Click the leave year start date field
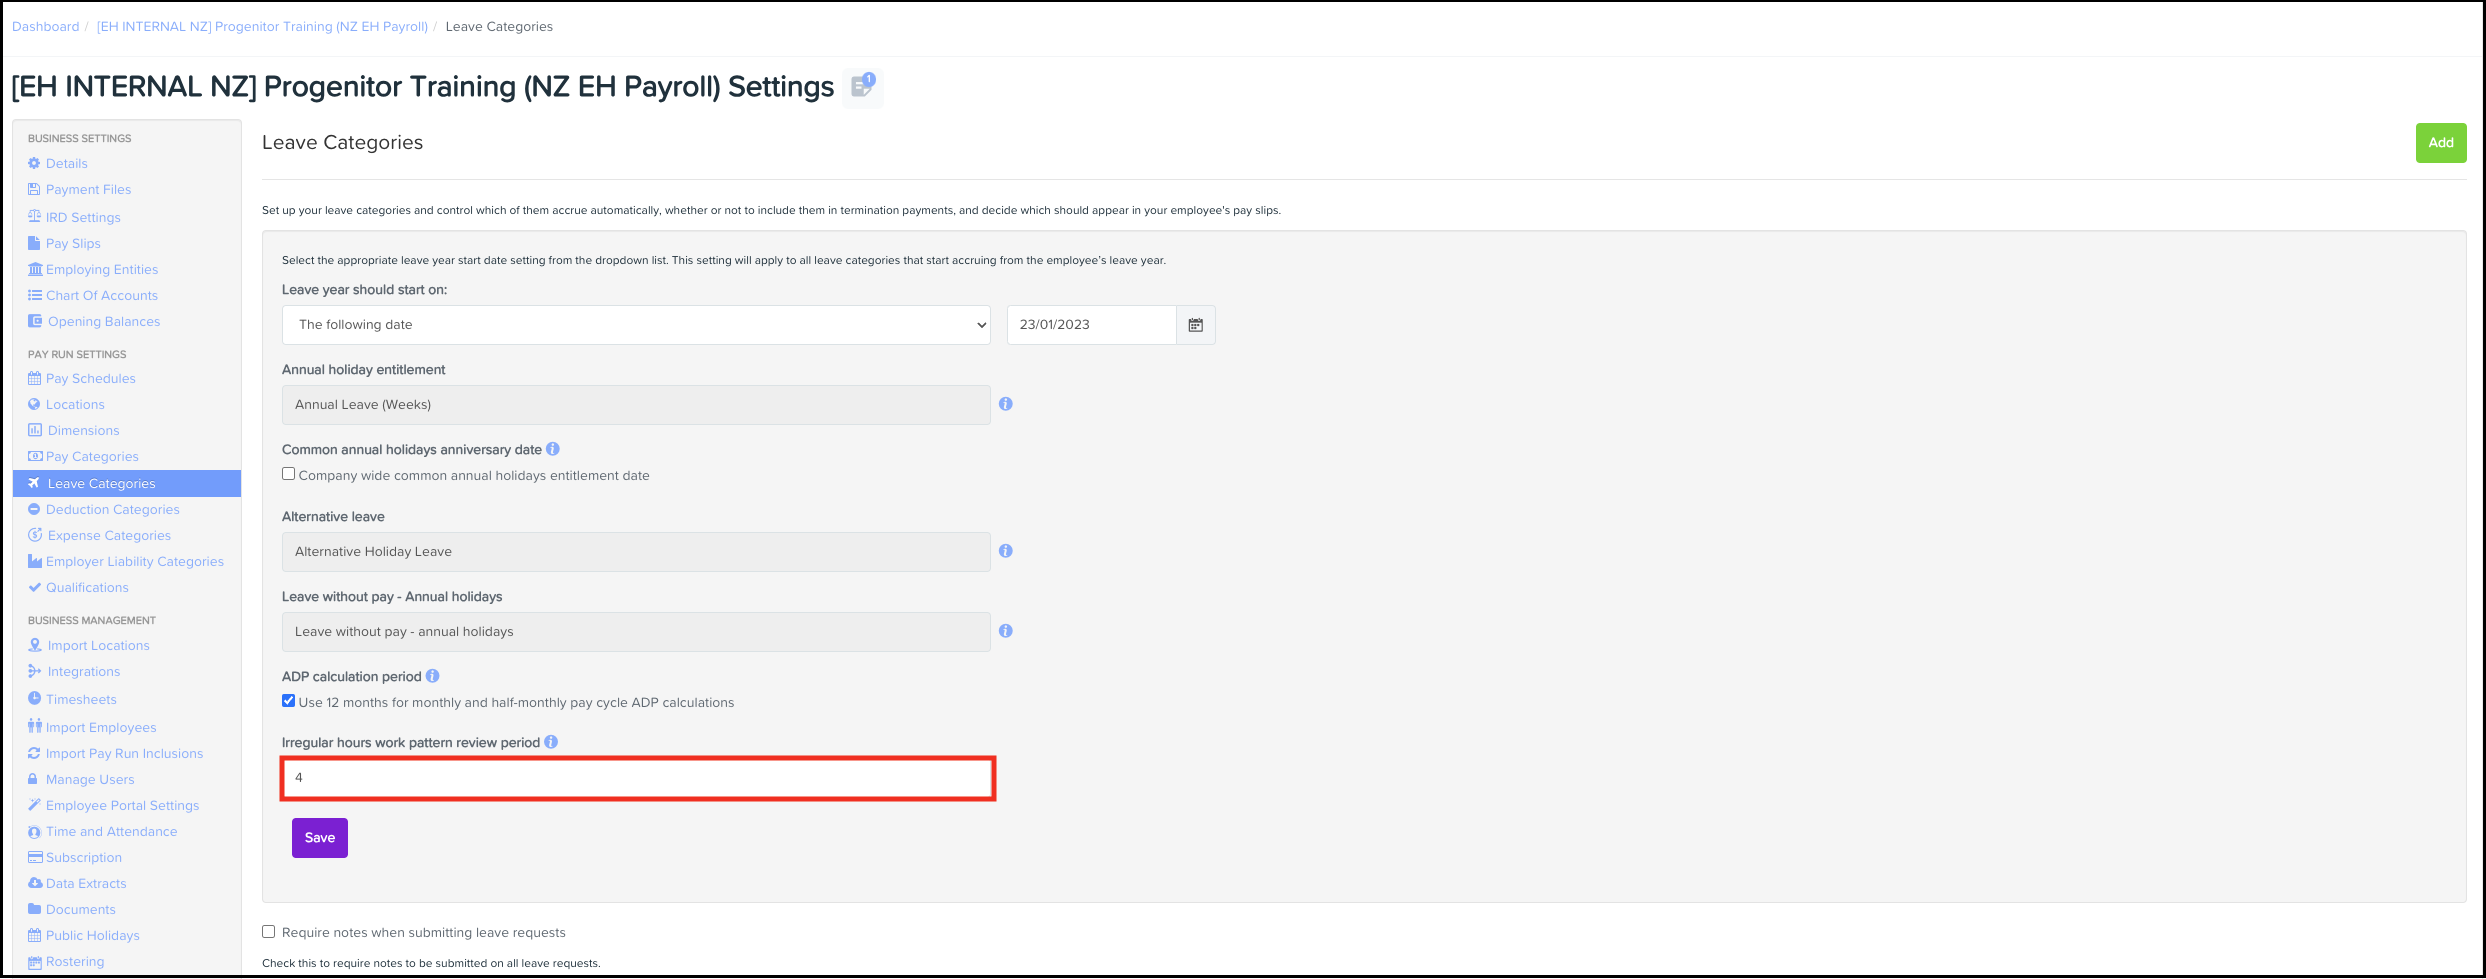 (1090, 325)
